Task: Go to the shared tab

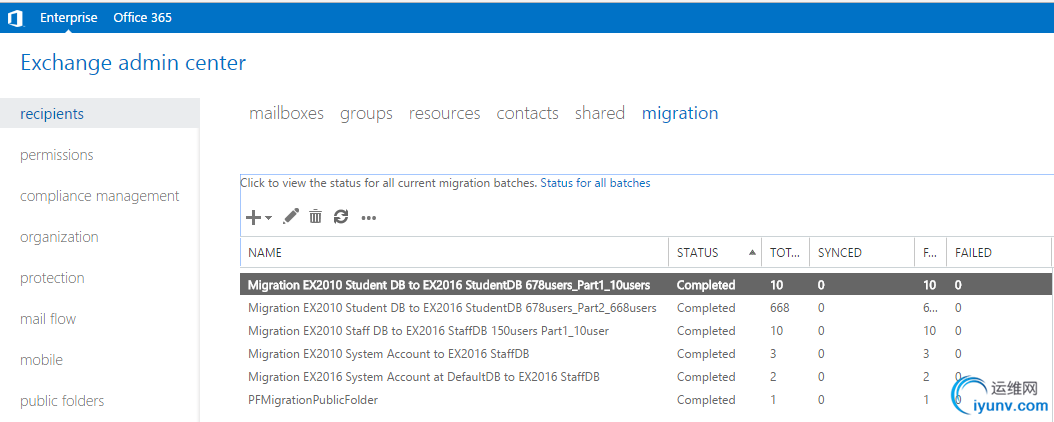Action: [599, 113]
